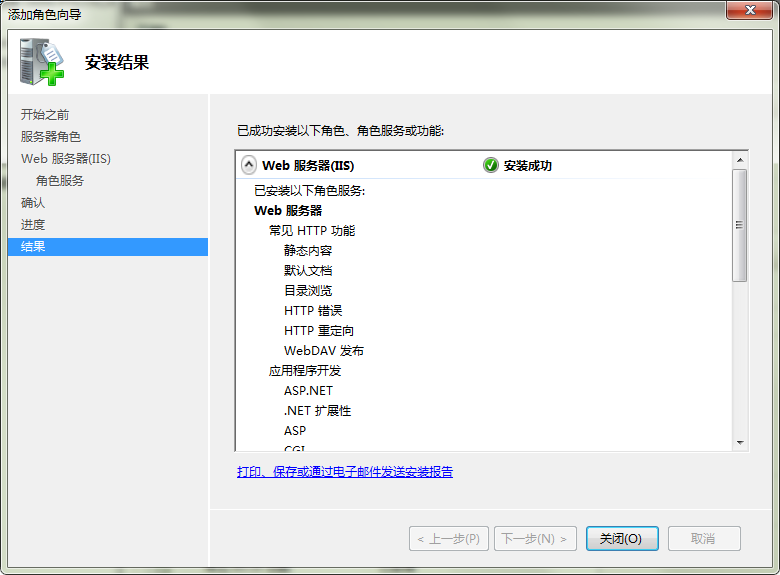Click the 静态内容 entry
This screenshot has height=575, width=780.
[x=308, y=251]
